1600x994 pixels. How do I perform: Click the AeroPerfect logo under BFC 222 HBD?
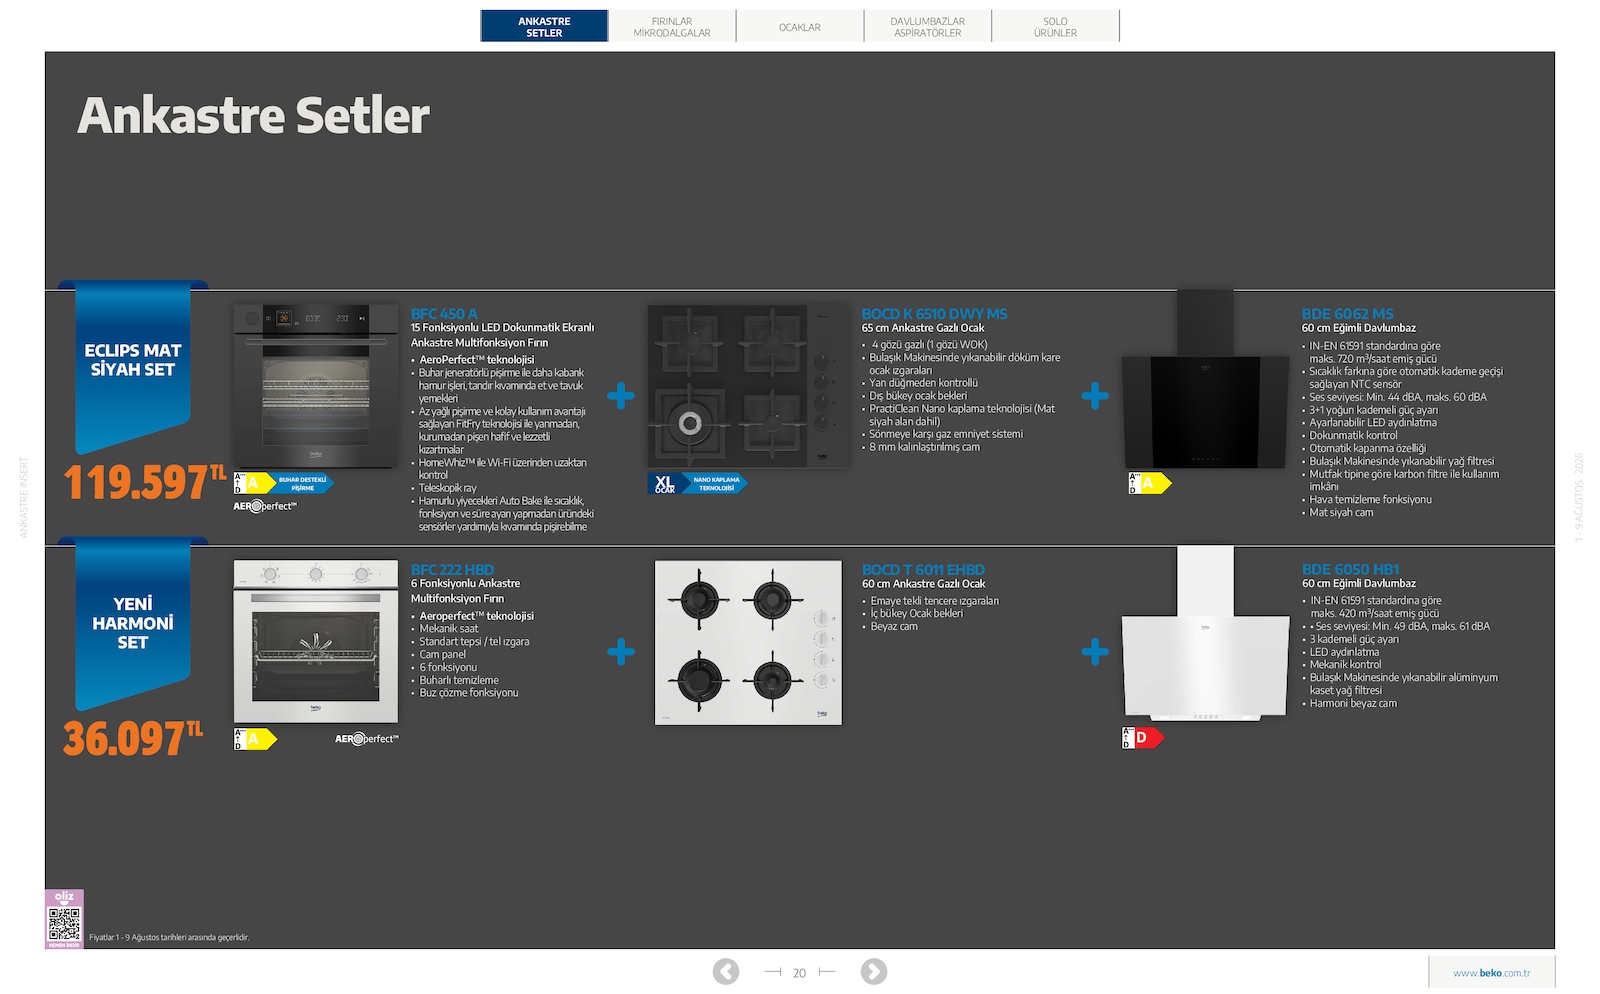(366, 739)
